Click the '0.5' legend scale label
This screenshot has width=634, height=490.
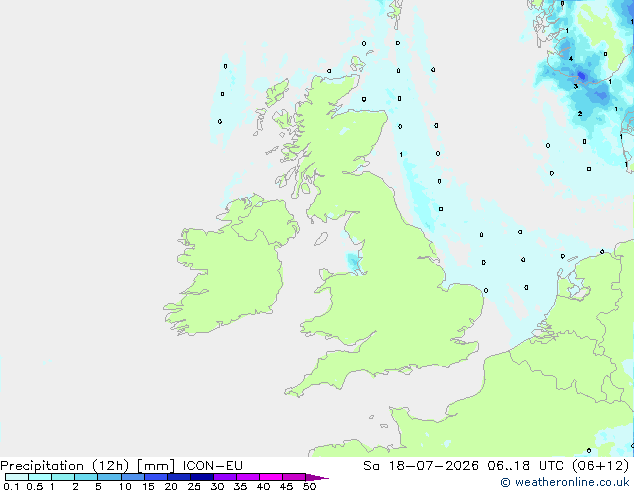point(34,486)
